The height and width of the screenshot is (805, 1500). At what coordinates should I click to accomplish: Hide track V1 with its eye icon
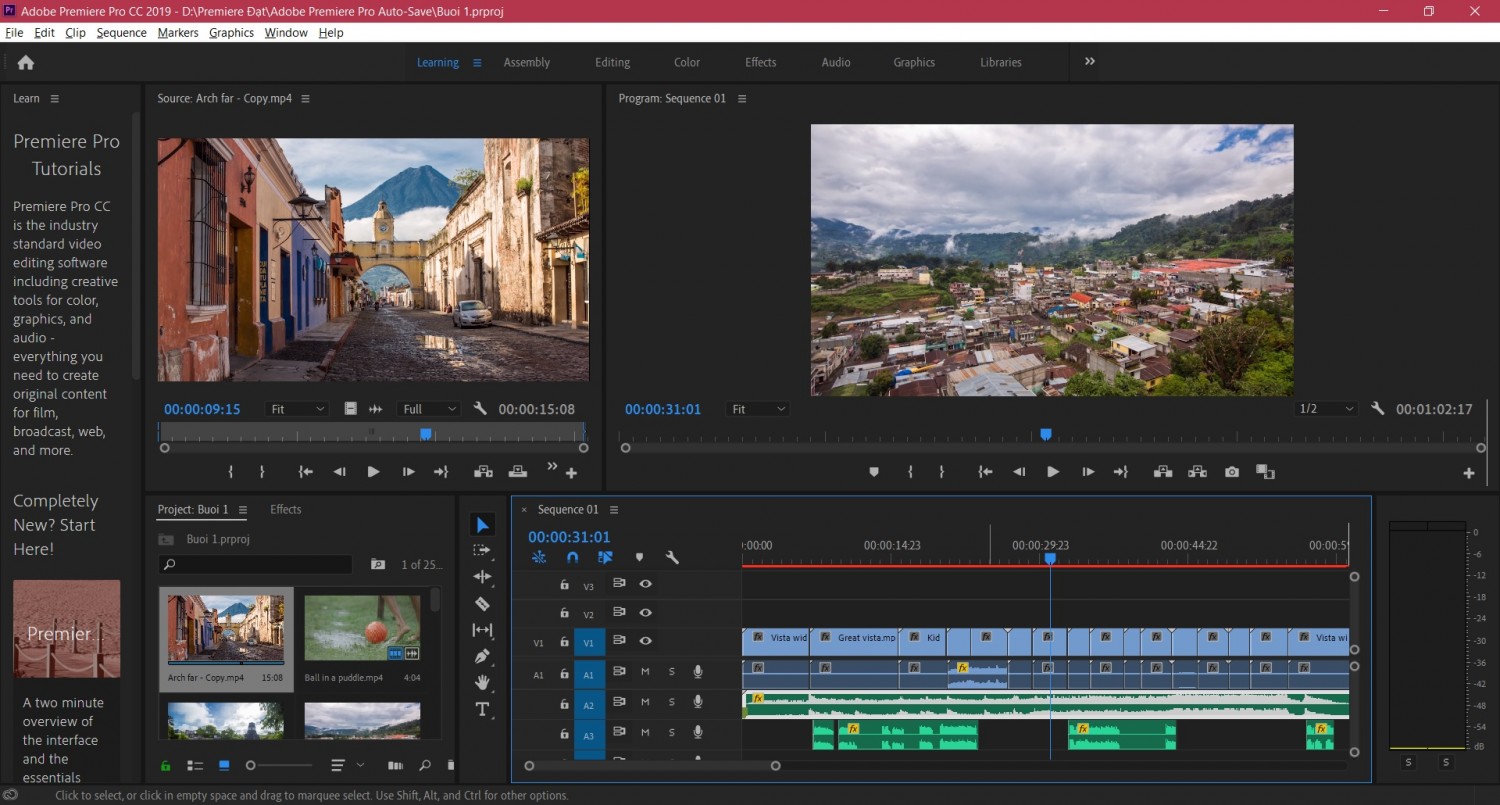click(646, 641)
